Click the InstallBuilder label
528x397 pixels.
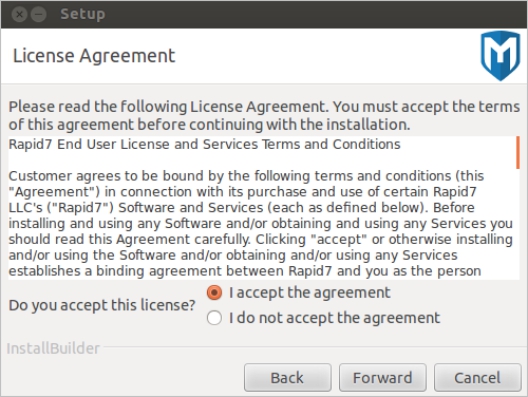point(53,349)
